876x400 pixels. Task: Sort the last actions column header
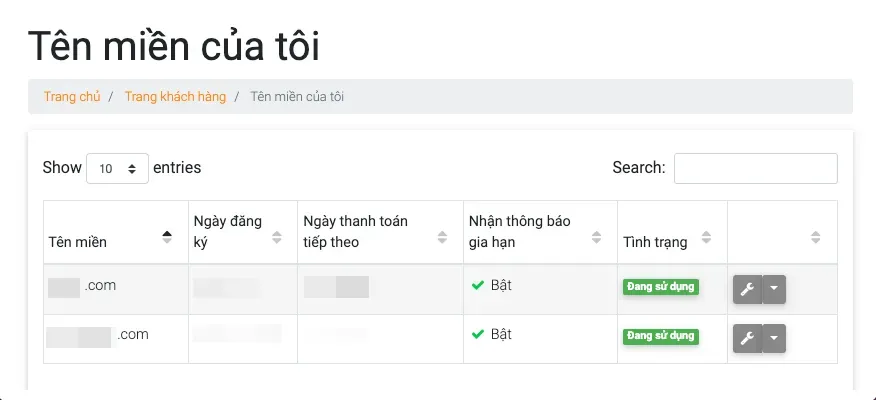tap(782, 232)
